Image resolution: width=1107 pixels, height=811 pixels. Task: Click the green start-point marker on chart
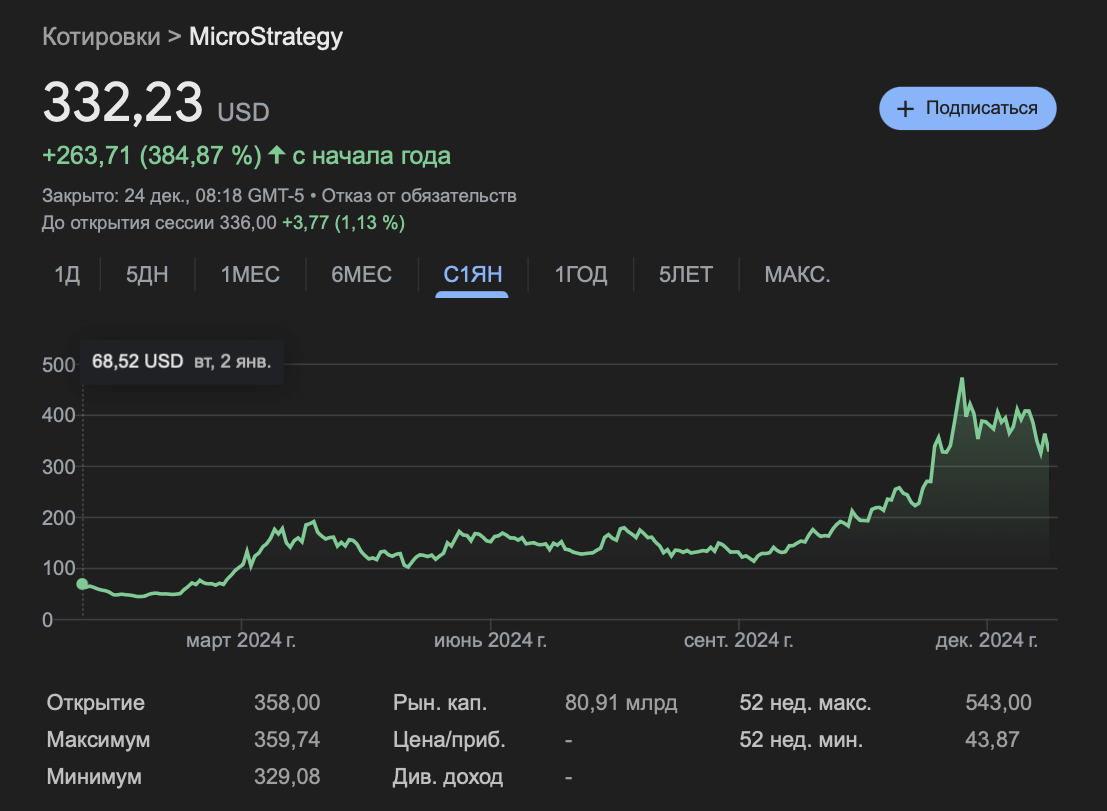click(83, 584)
